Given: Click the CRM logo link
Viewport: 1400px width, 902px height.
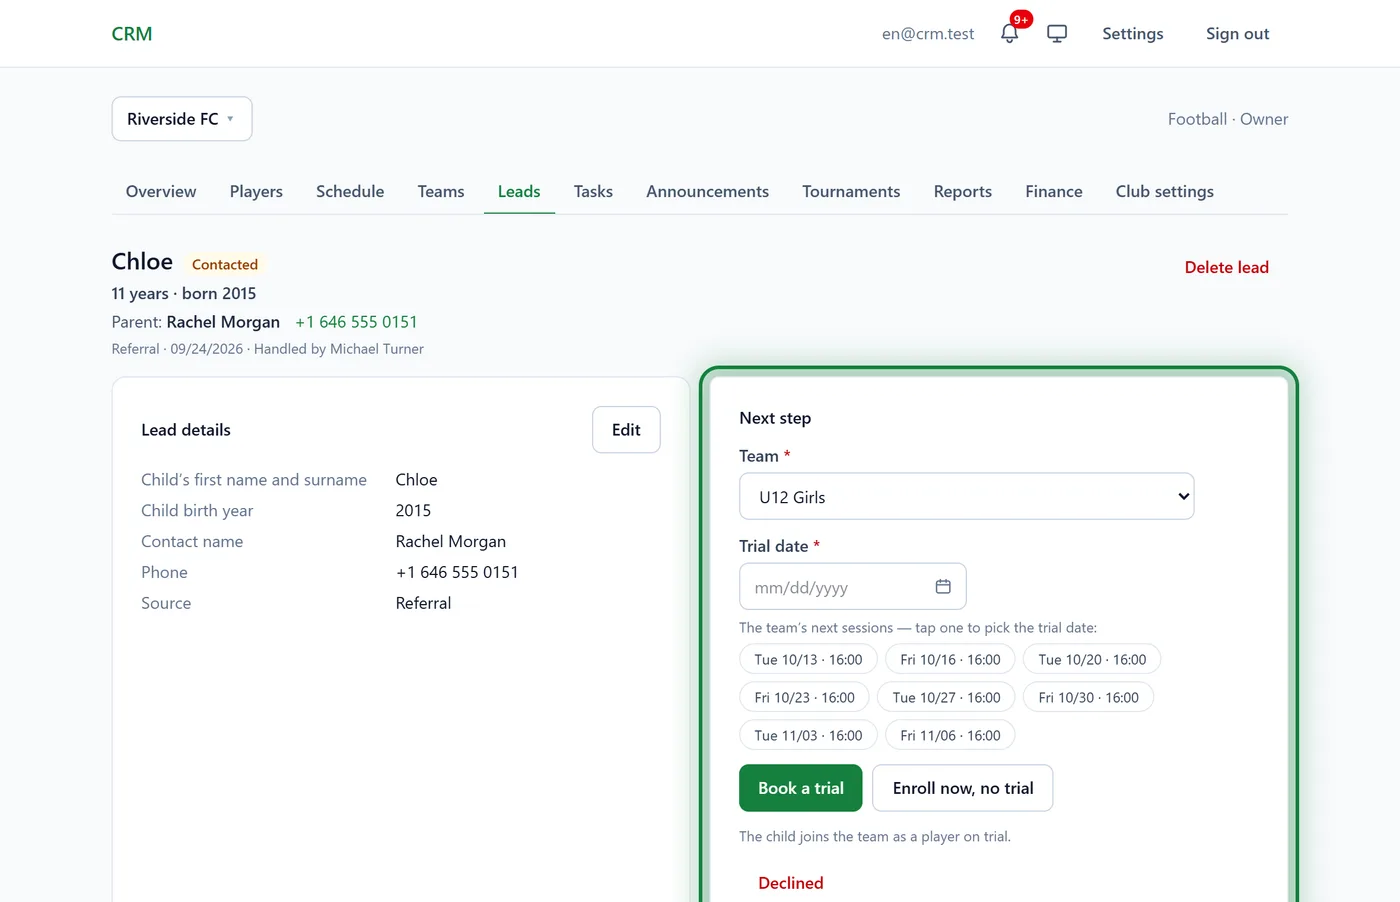Looking at the screenshot, I should [x=132, y=34].
